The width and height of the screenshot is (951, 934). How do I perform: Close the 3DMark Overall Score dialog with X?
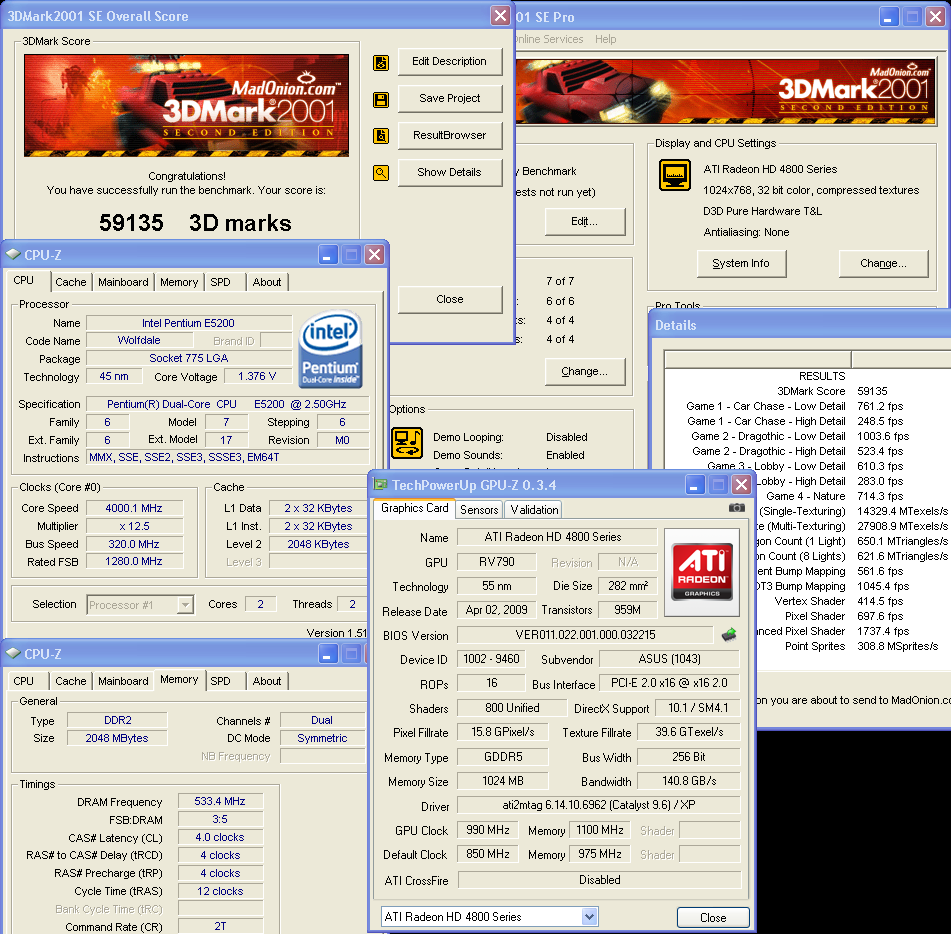coord(500,15)
